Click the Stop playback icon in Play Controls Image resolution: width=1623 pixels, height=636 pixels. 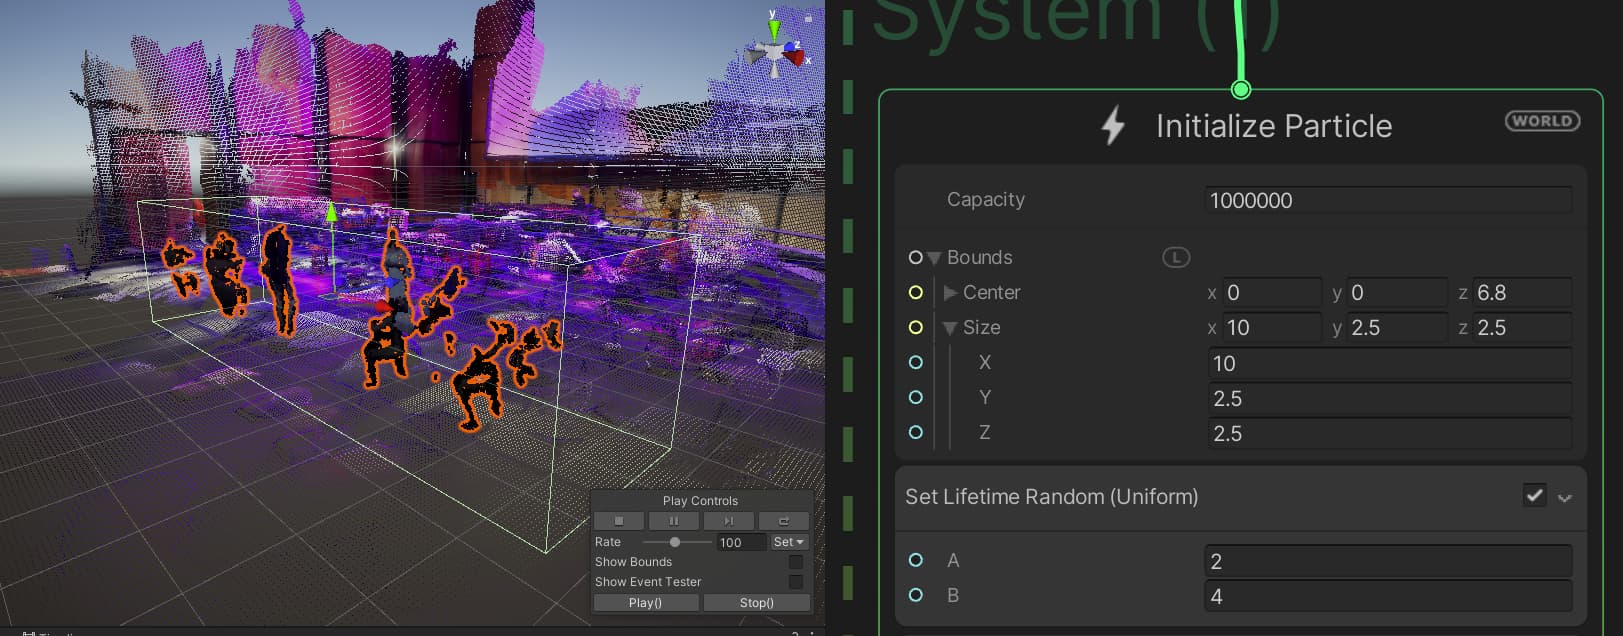pos(619,521)
